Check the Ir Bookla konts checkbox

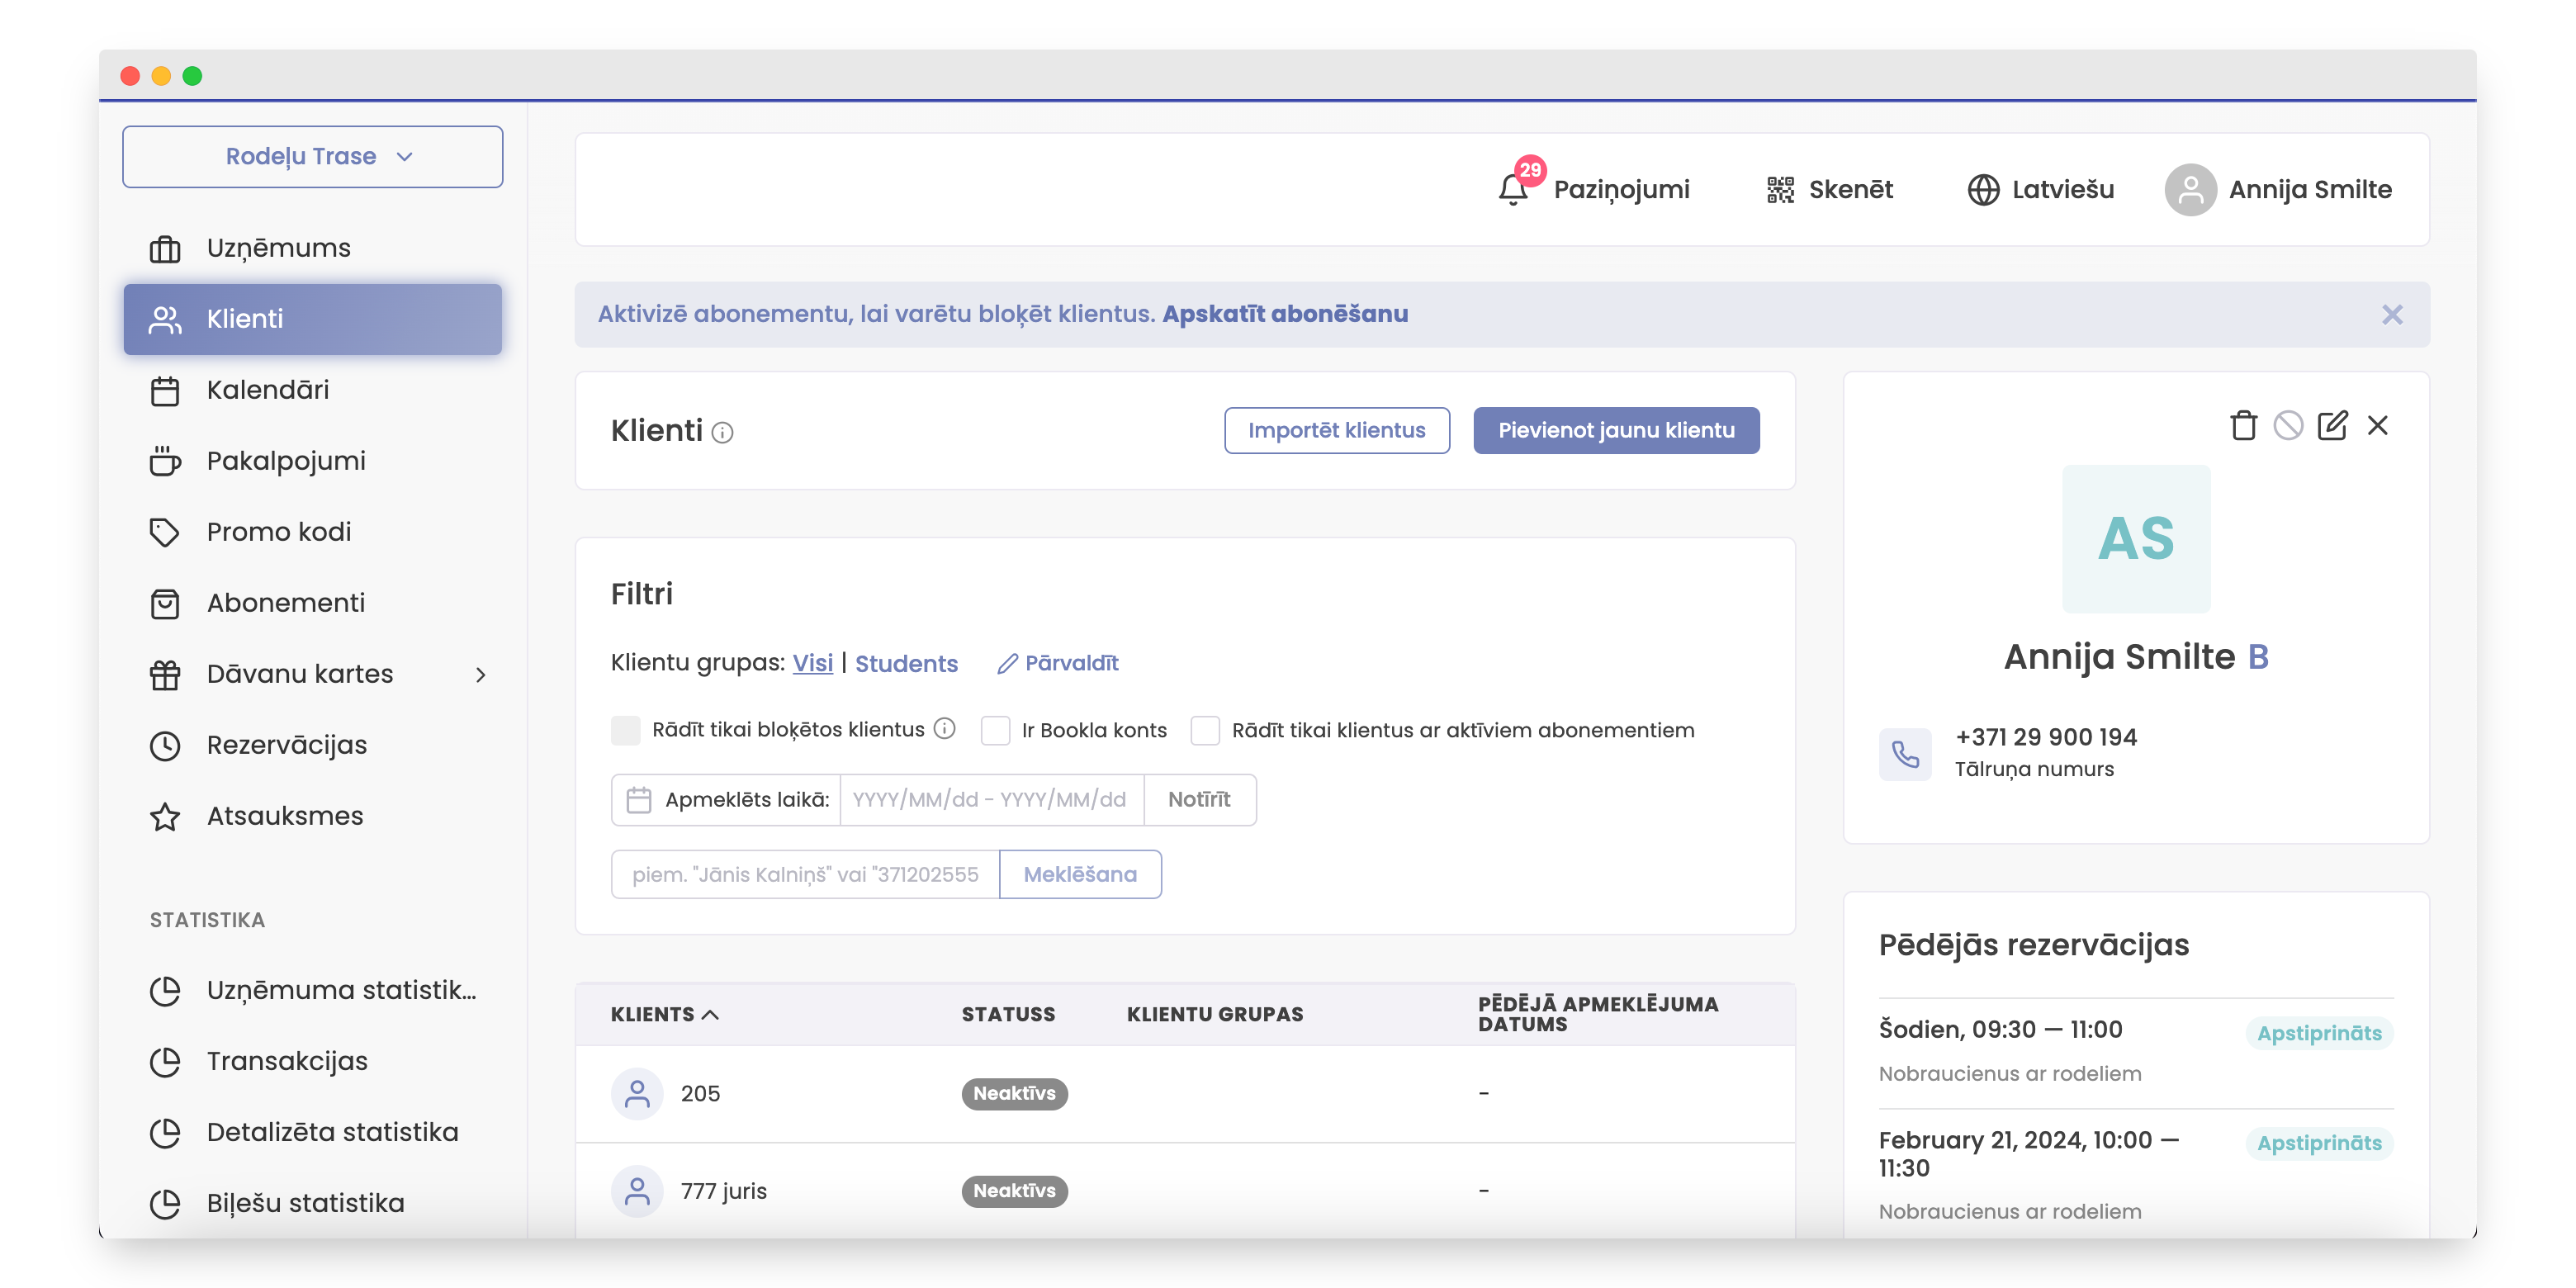(x=995, y=730)
